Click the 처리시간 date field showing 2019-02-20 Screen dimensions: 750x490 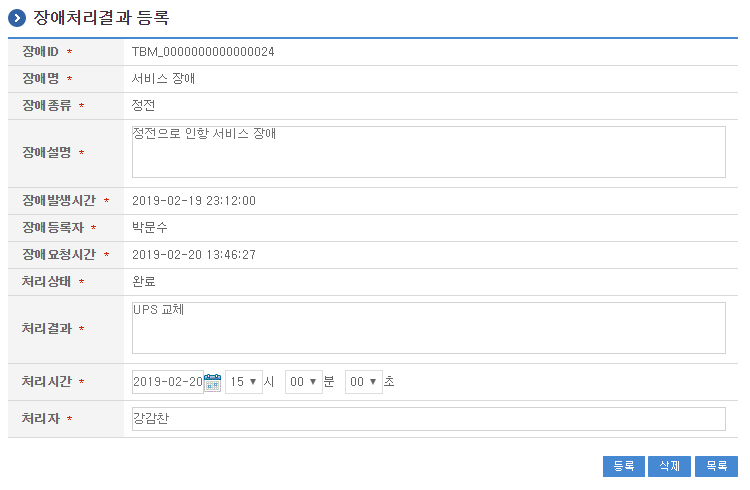coord(167,382)
